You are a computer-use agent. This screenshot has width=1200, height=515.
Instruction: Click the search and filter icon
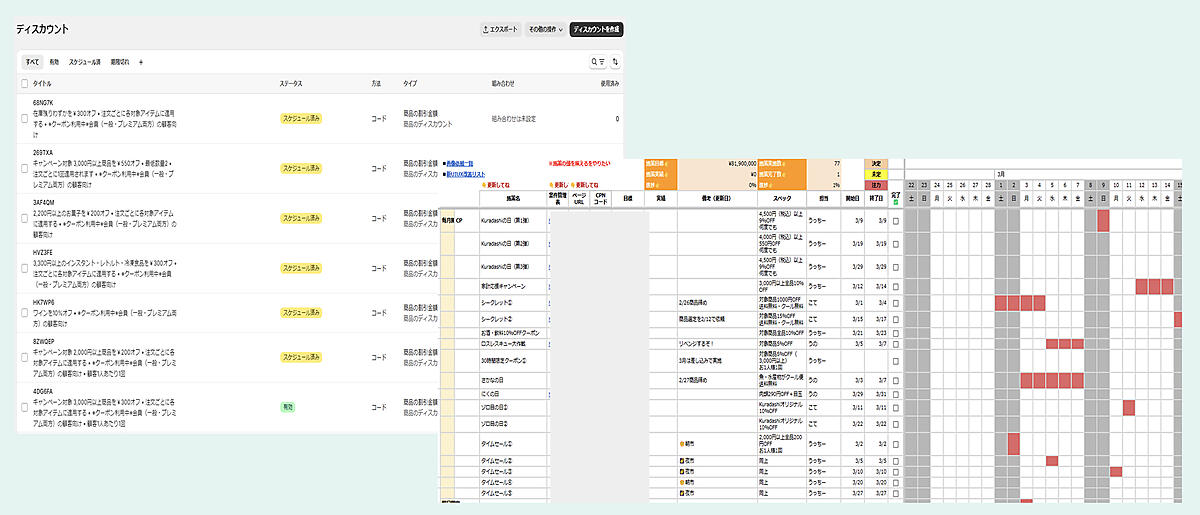pyautogui.click(x=597, y=62)
